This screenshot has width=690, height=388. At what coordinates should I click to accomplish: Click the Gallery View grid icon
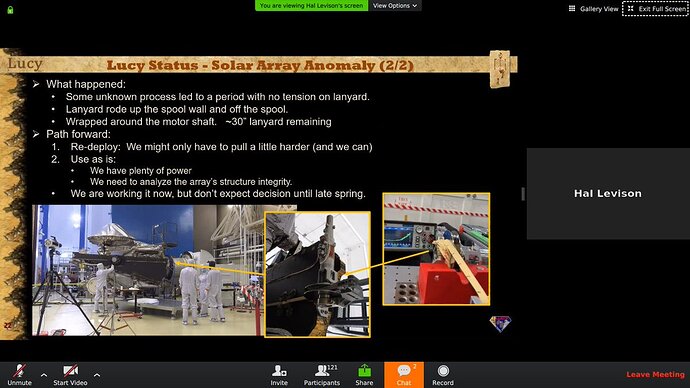point(572,8)
